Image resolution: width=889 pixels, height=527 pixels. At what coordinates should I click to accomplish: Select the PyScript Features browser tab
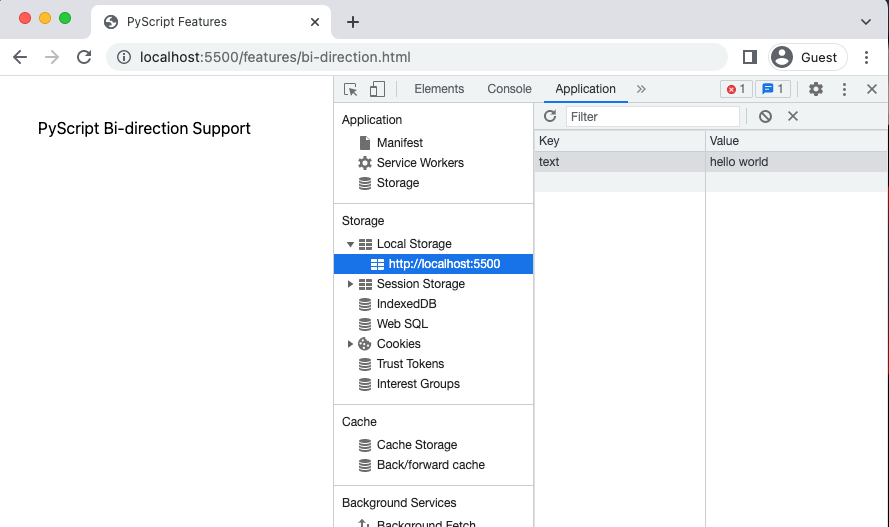point(211,22)
